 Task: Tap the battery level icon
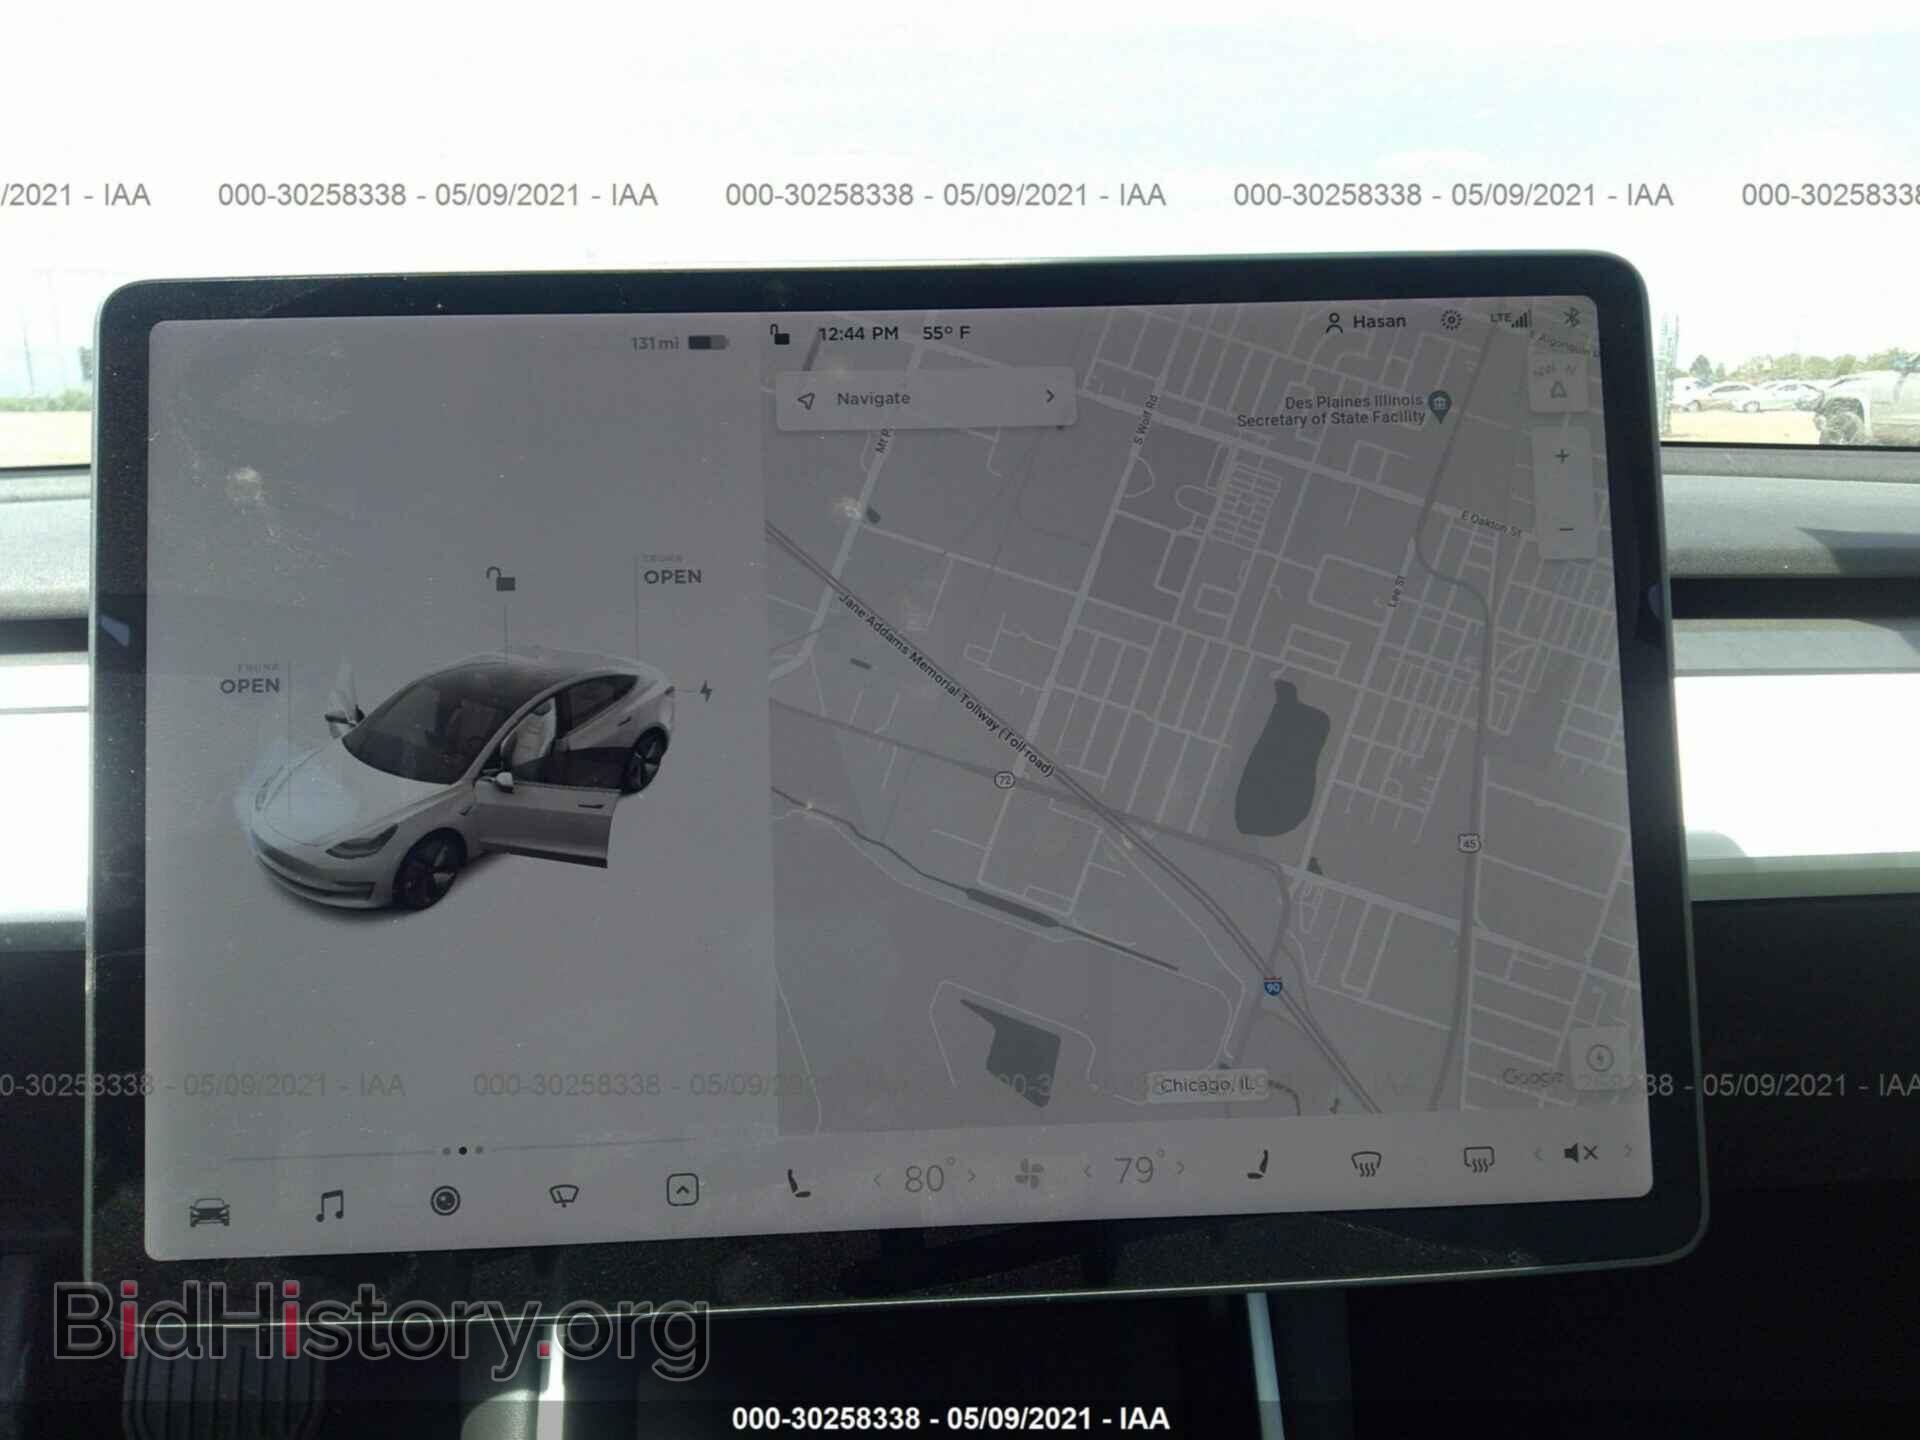708,342
